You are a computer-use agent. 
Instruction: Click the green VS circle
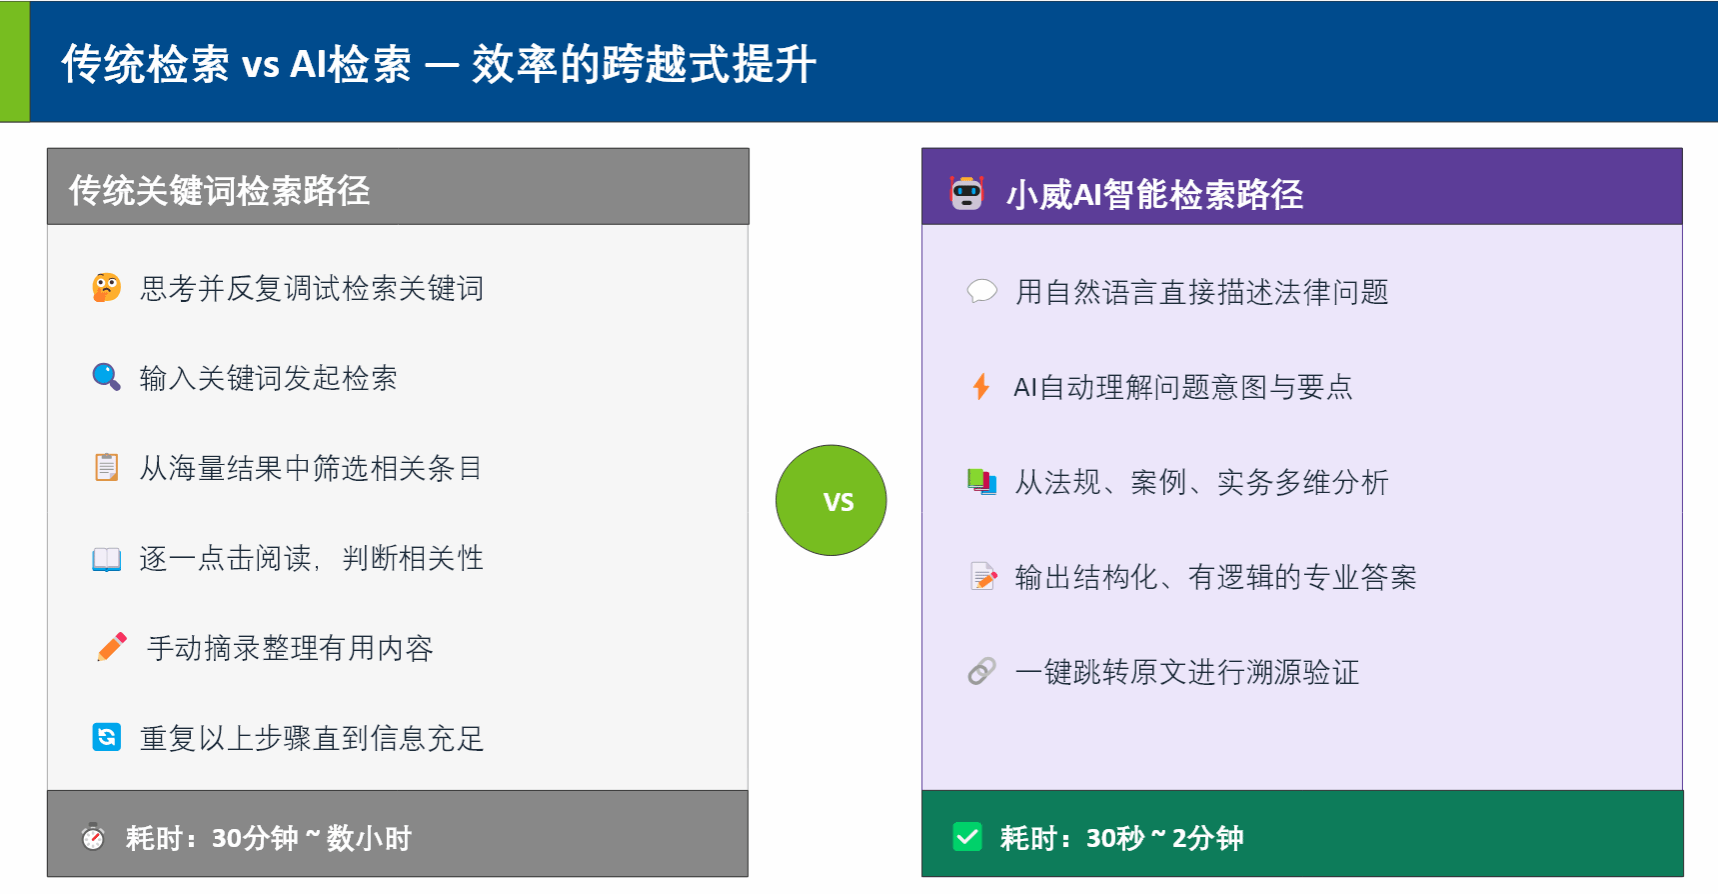pos(831,500)
